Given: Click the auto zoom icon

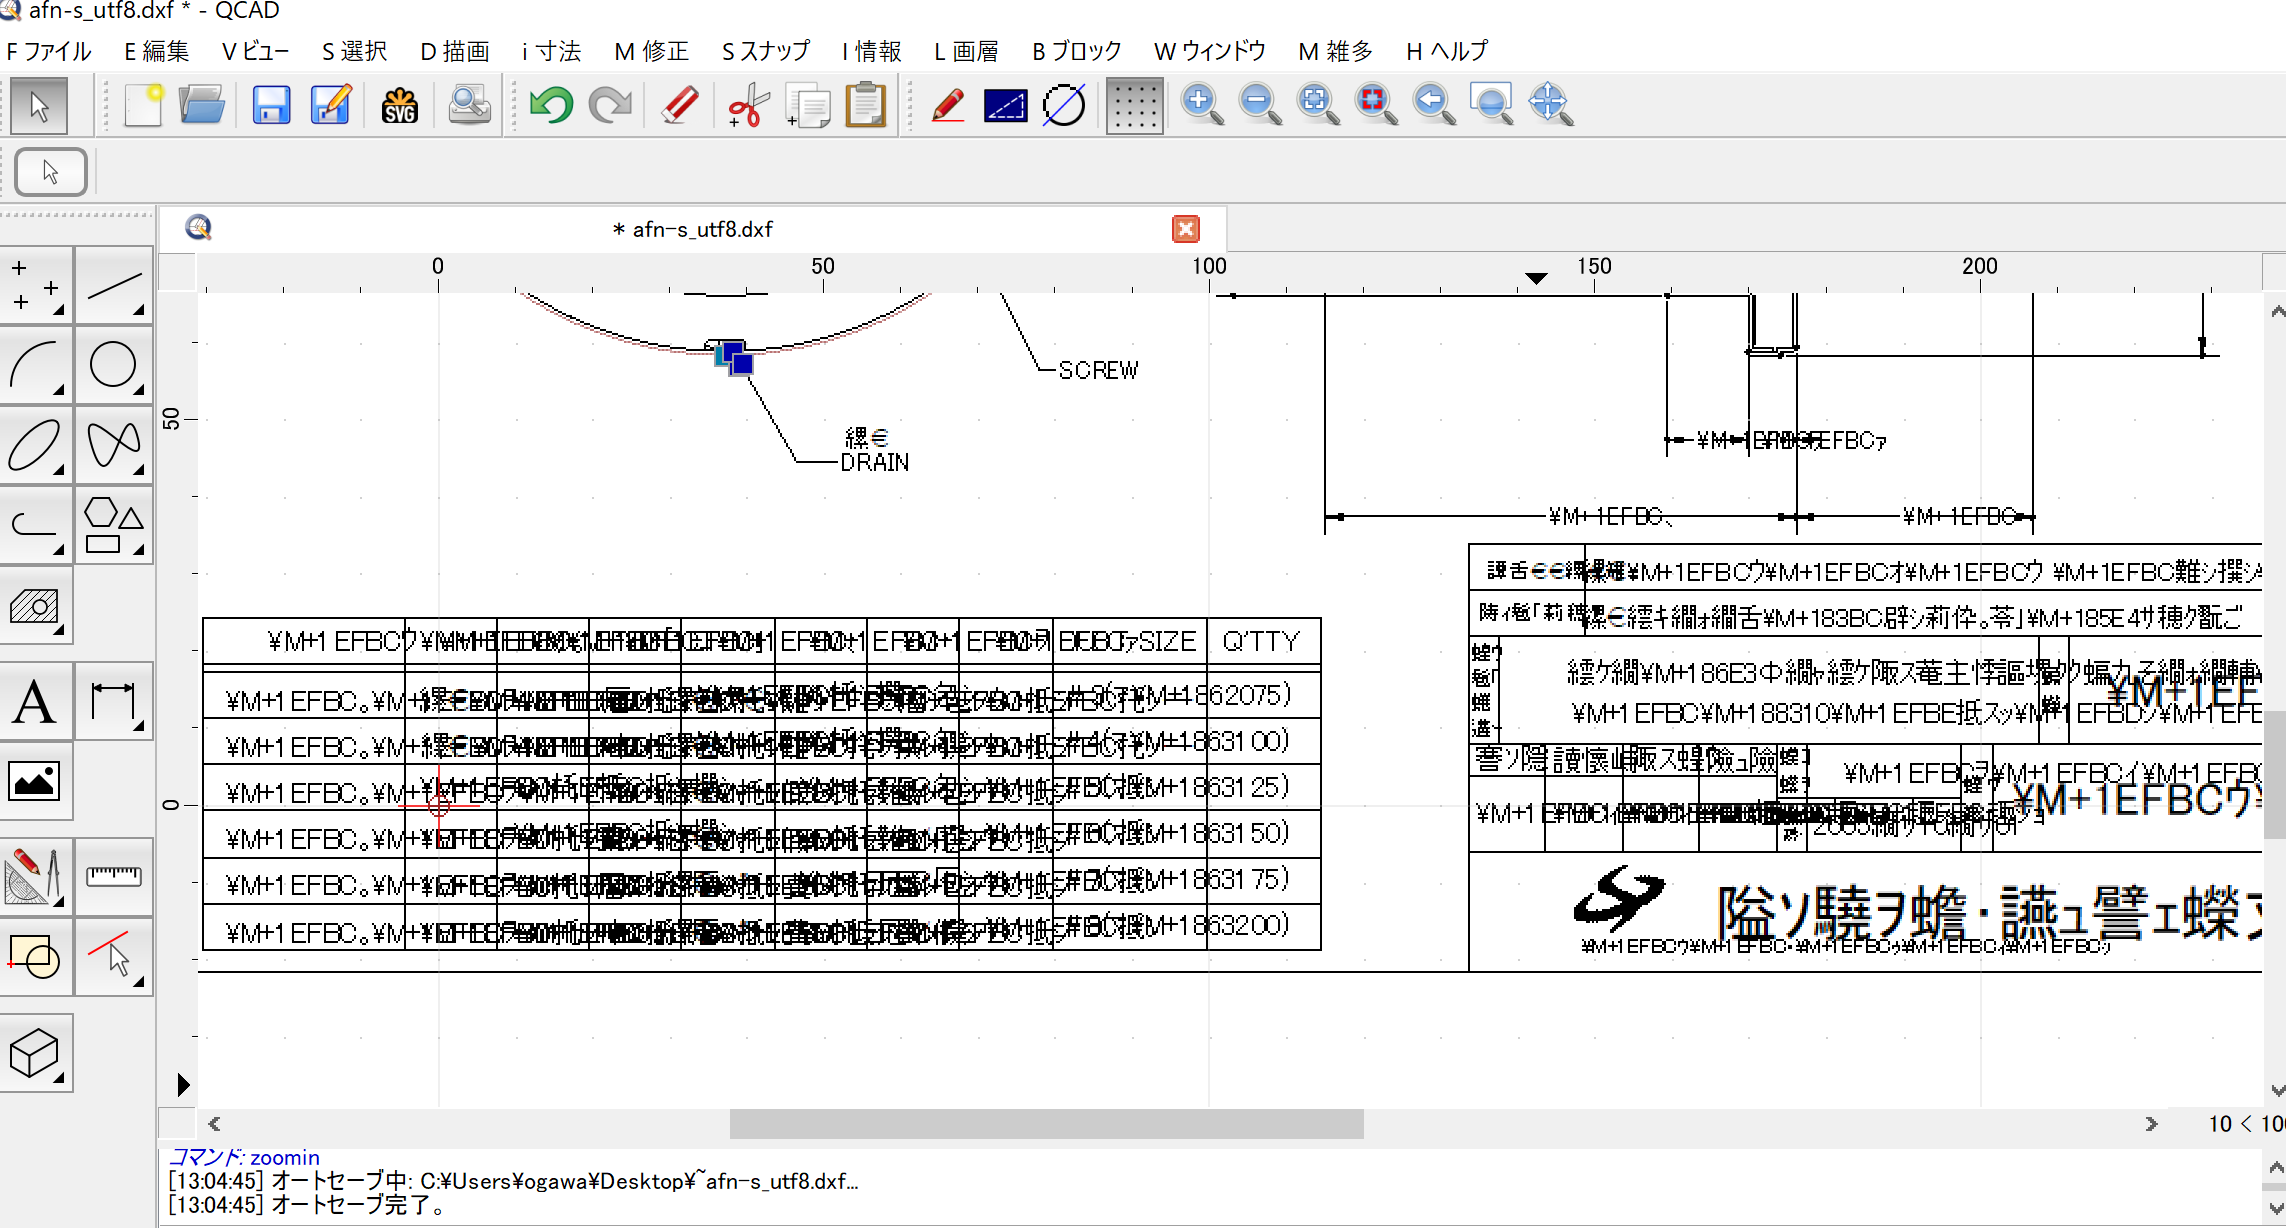Looking at the screenshot, I should 1318,105.
